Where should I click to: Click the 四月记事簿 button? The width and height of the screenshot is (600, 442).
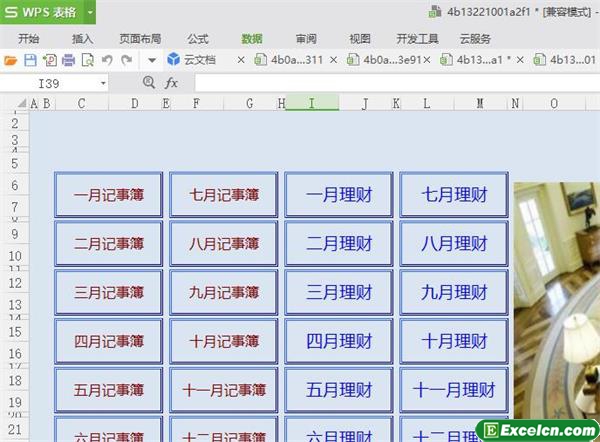[x=109, y=341]
